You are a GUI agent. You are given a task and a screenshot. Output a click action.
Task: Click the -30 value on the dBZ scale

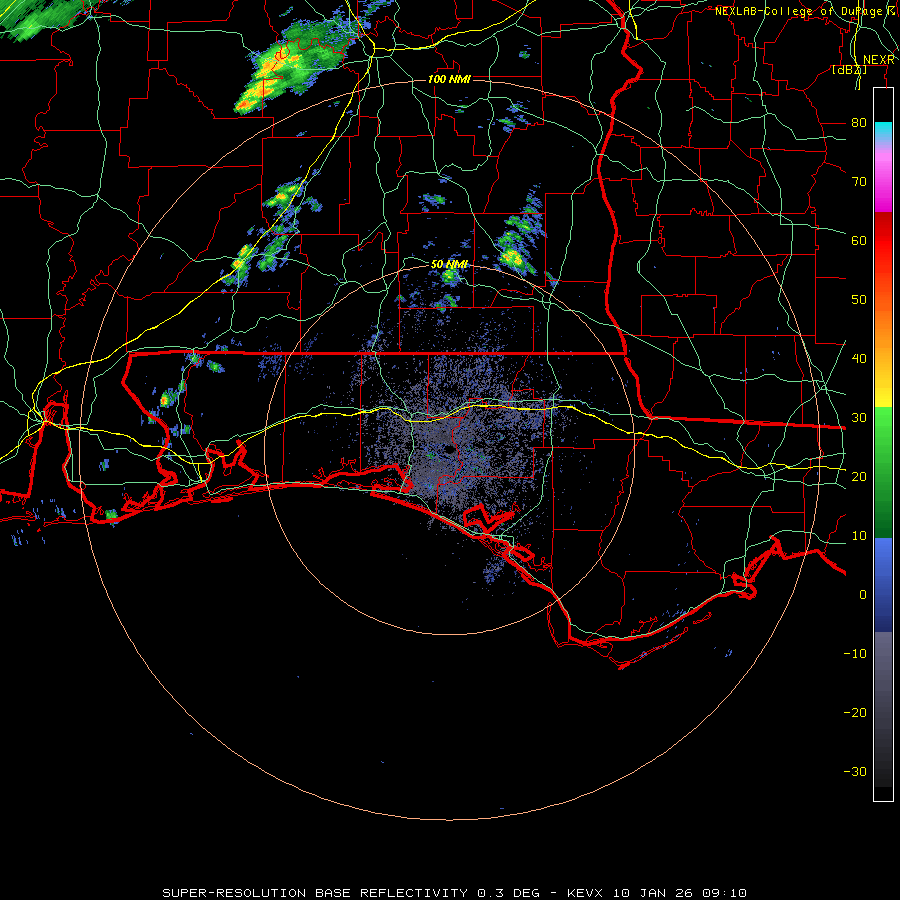(x=855, y=771)
